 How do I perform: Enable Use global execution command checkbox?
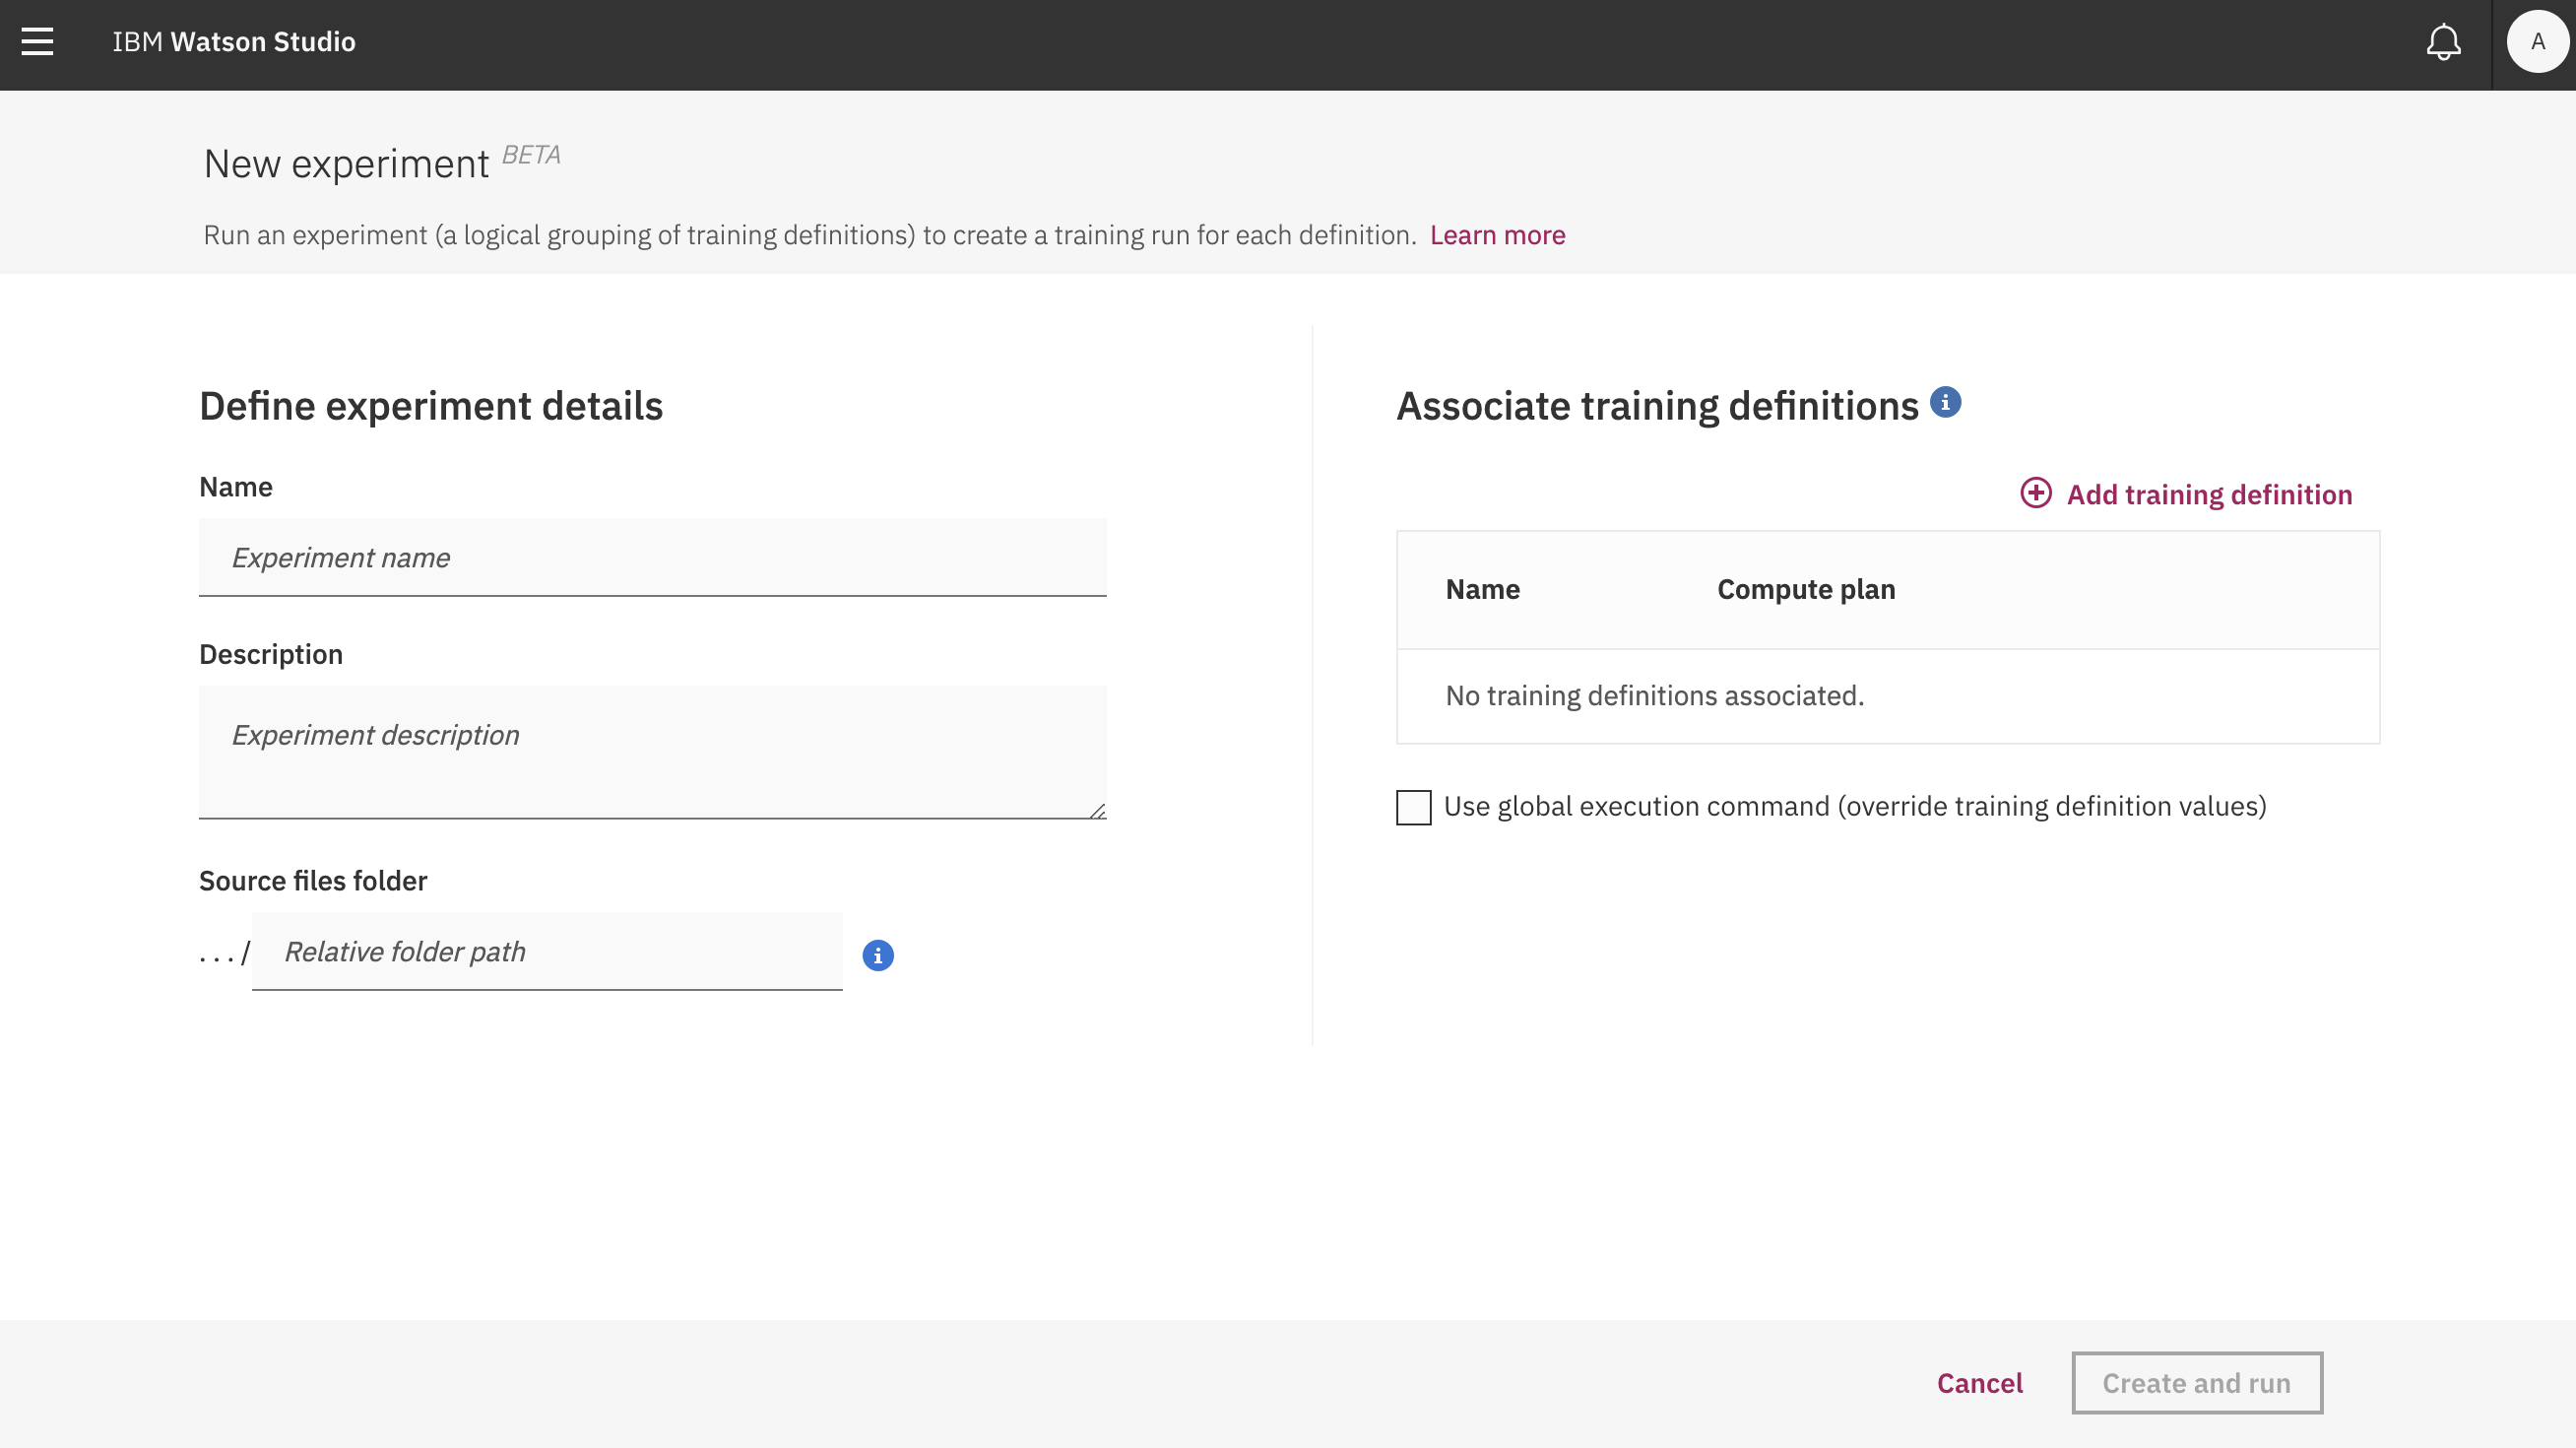(x=1413, y=807)
